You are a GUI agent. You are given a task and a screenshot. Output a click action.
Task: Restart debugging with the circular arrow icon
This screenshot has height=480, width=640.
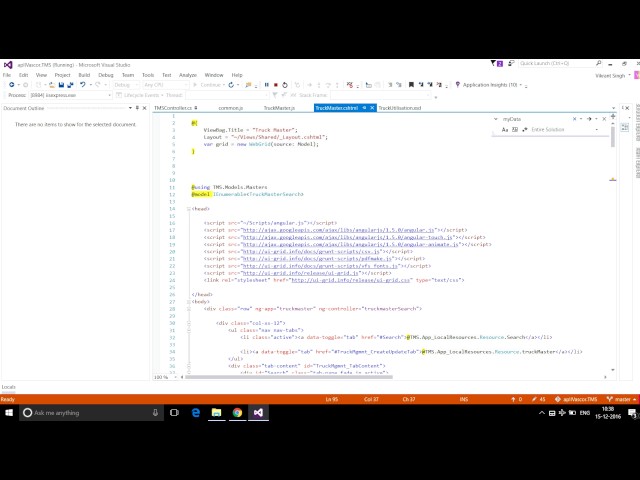pos(285,85)
